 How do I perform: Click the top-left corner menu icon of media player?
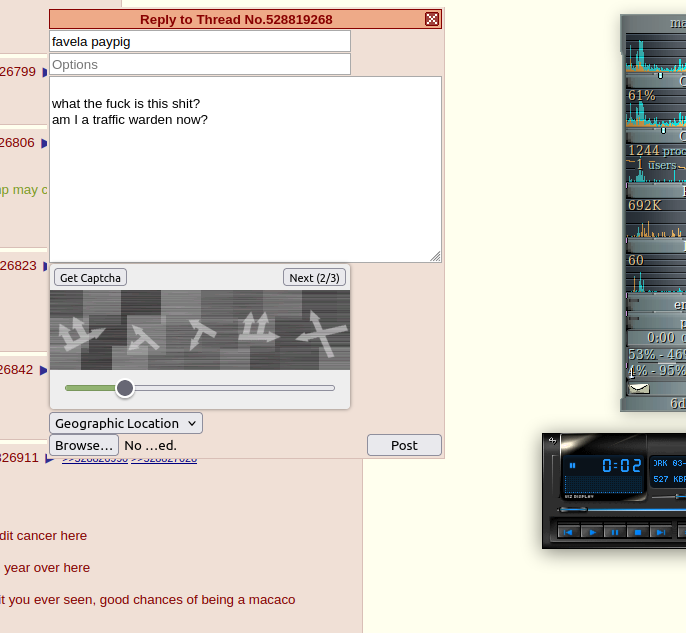pos(553,441)
